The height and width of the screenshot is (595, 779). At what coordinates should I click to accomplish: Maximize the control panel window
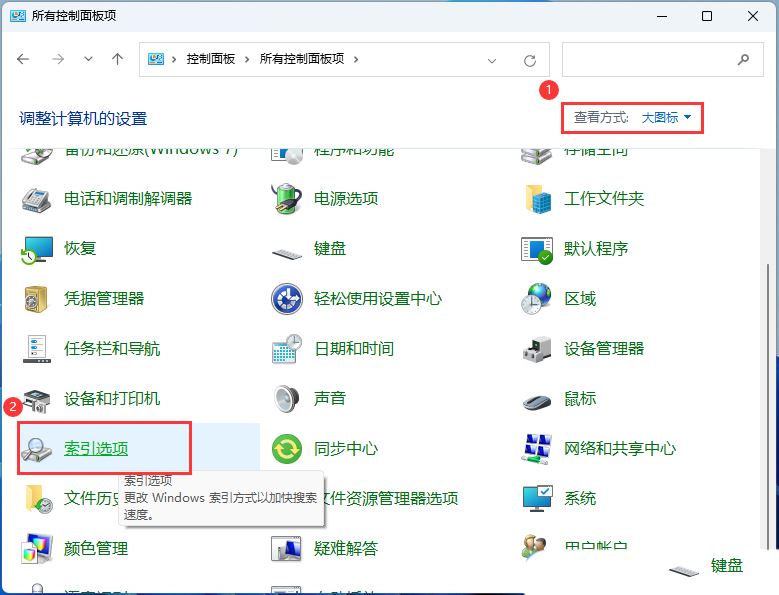[x=706, y=16]
